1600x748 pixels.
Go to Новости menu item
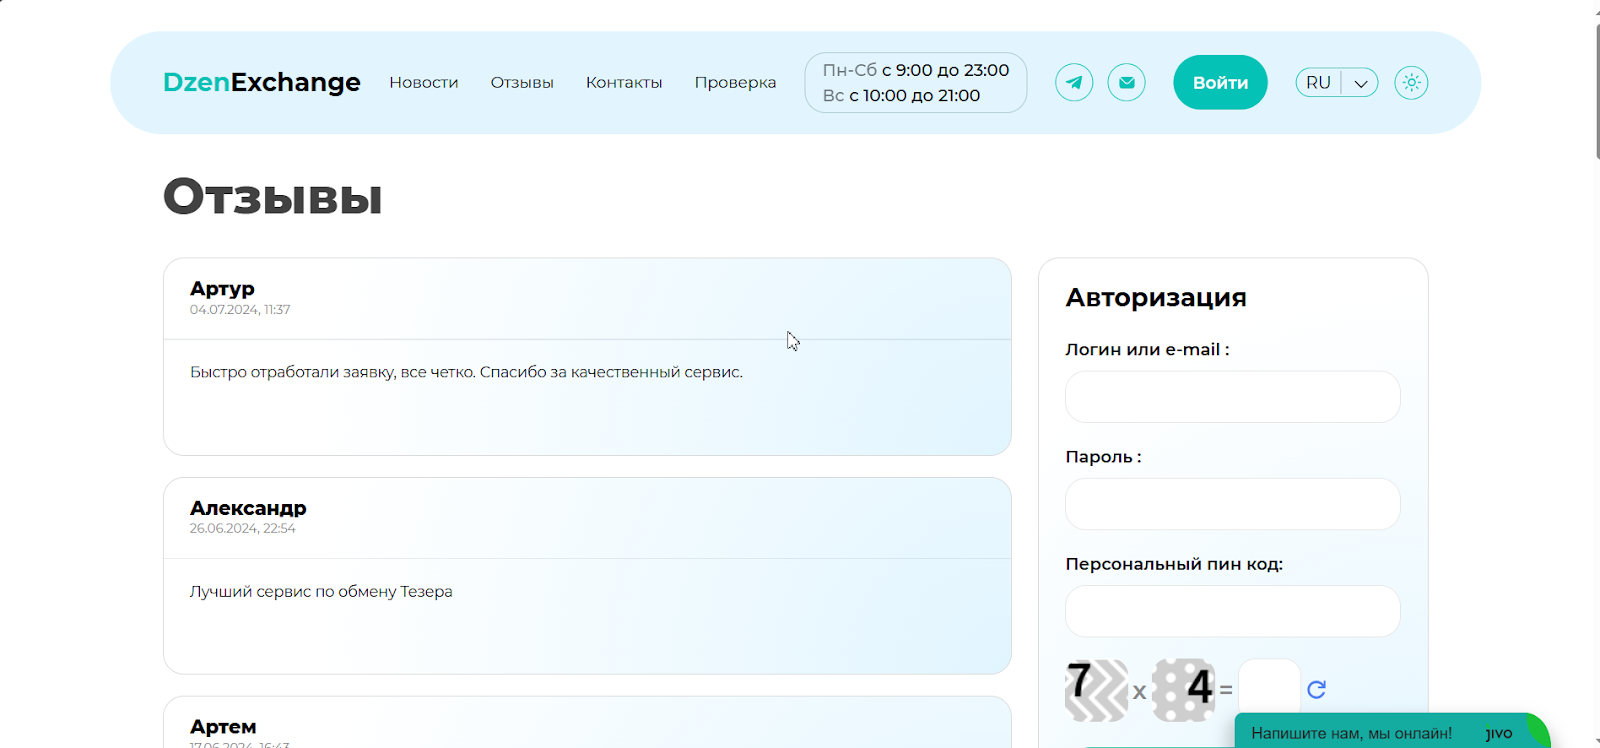(424, 82)
